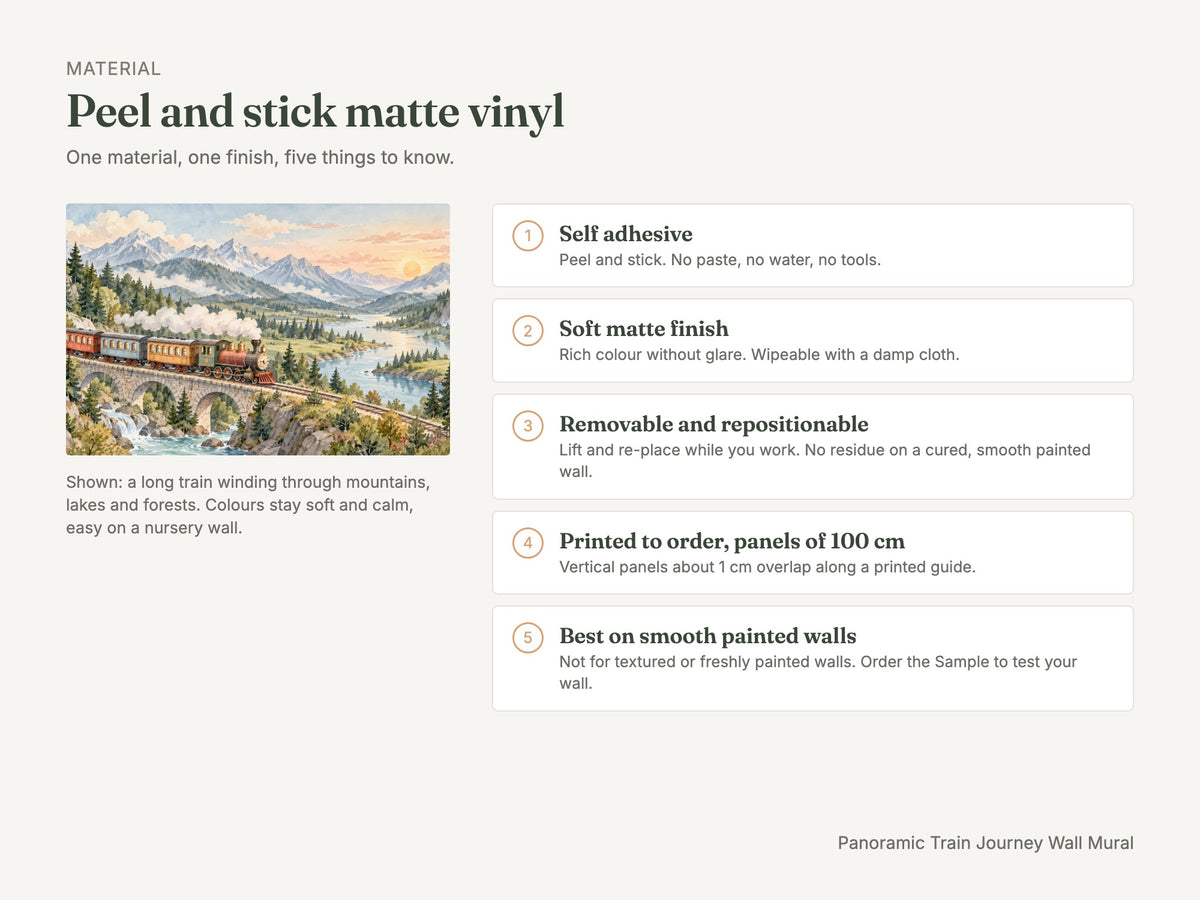
Task: Select the Soft matte finish heading
Action: tap(644, 329)
